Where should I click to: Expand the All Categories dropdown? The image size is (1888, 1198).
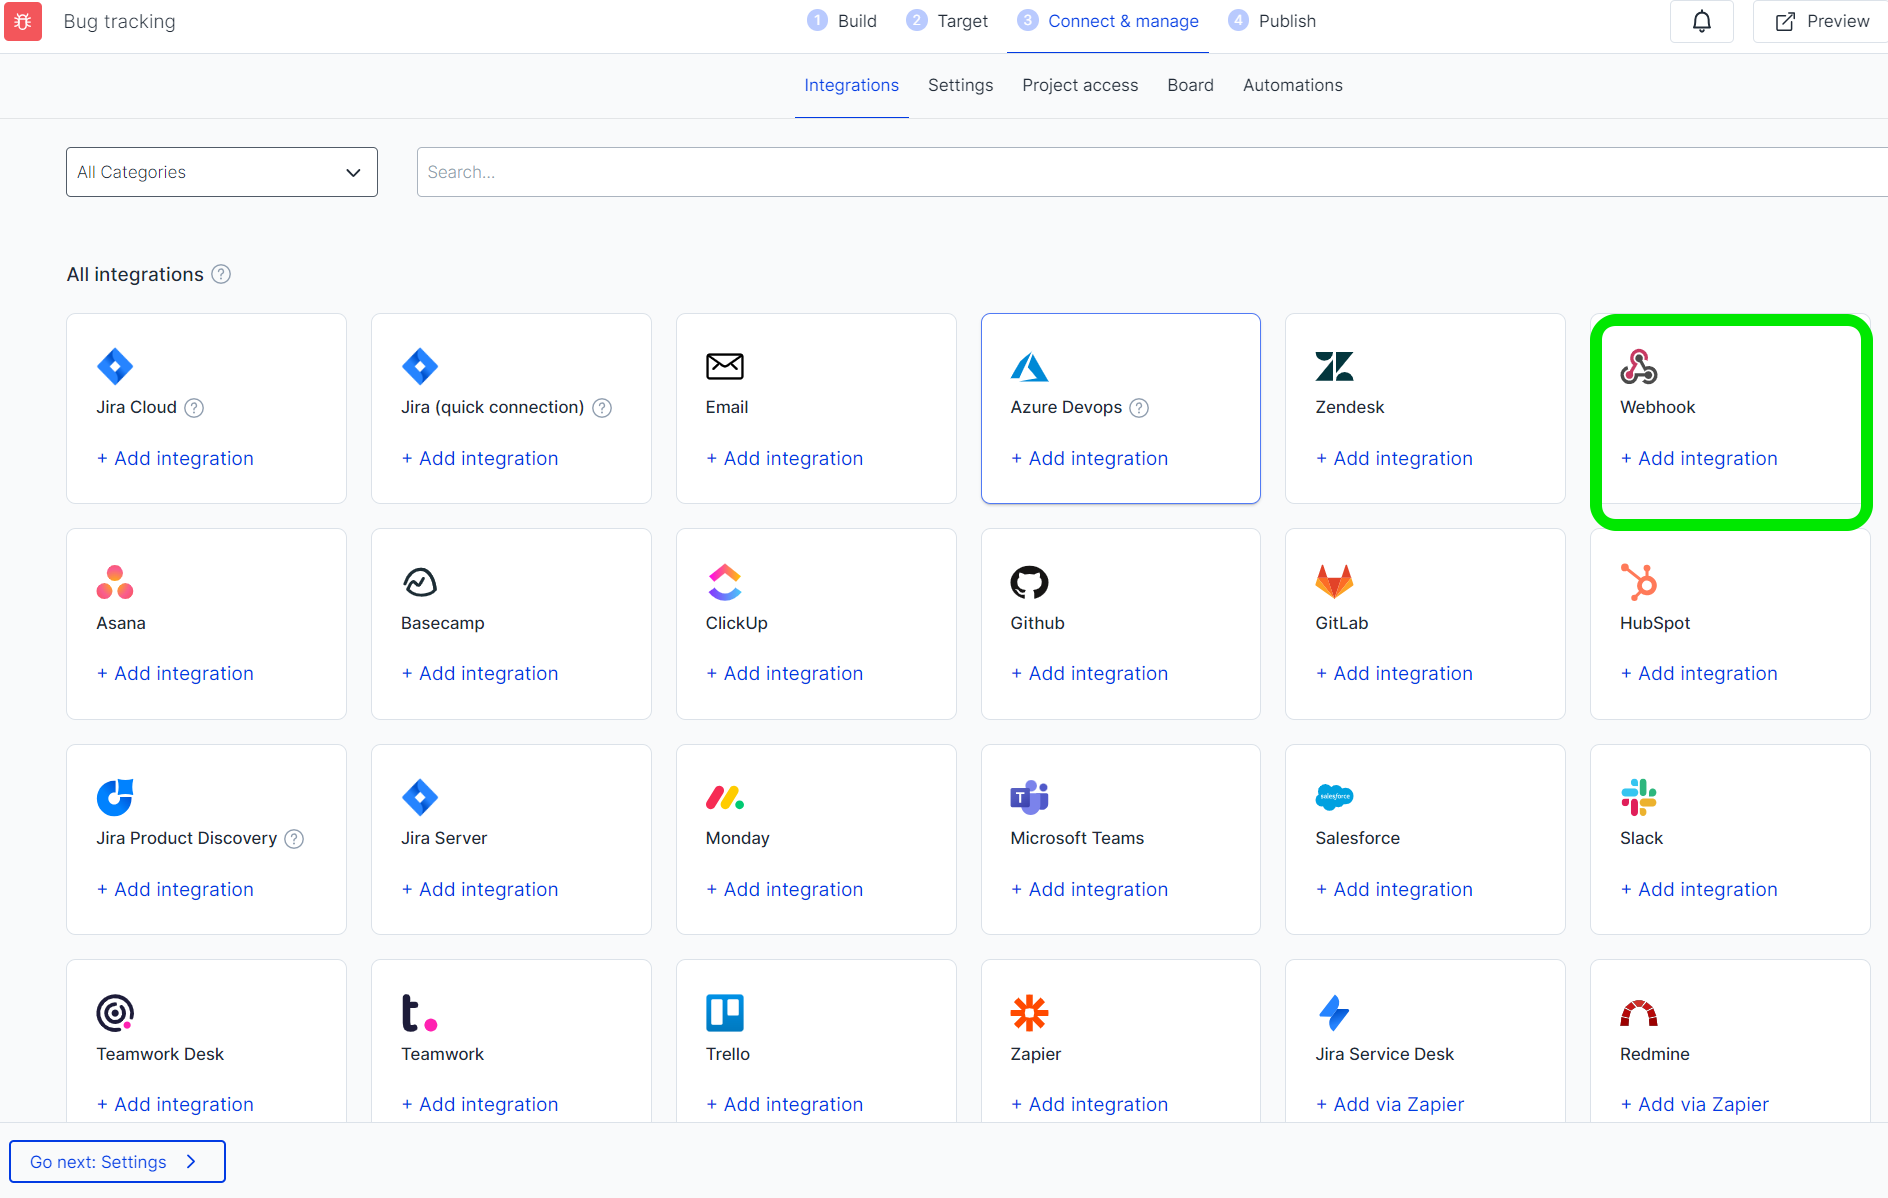coord(222,172)
